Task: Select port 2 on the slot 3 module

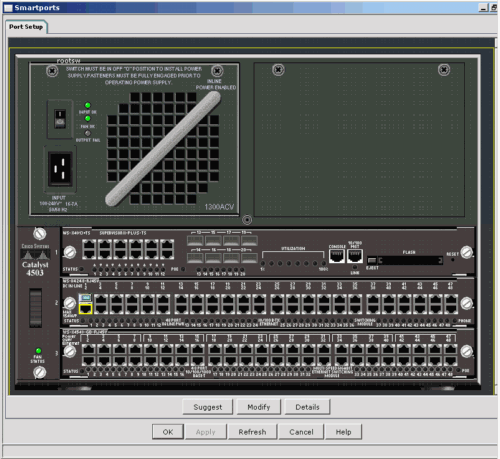Action: pos(88,361)
